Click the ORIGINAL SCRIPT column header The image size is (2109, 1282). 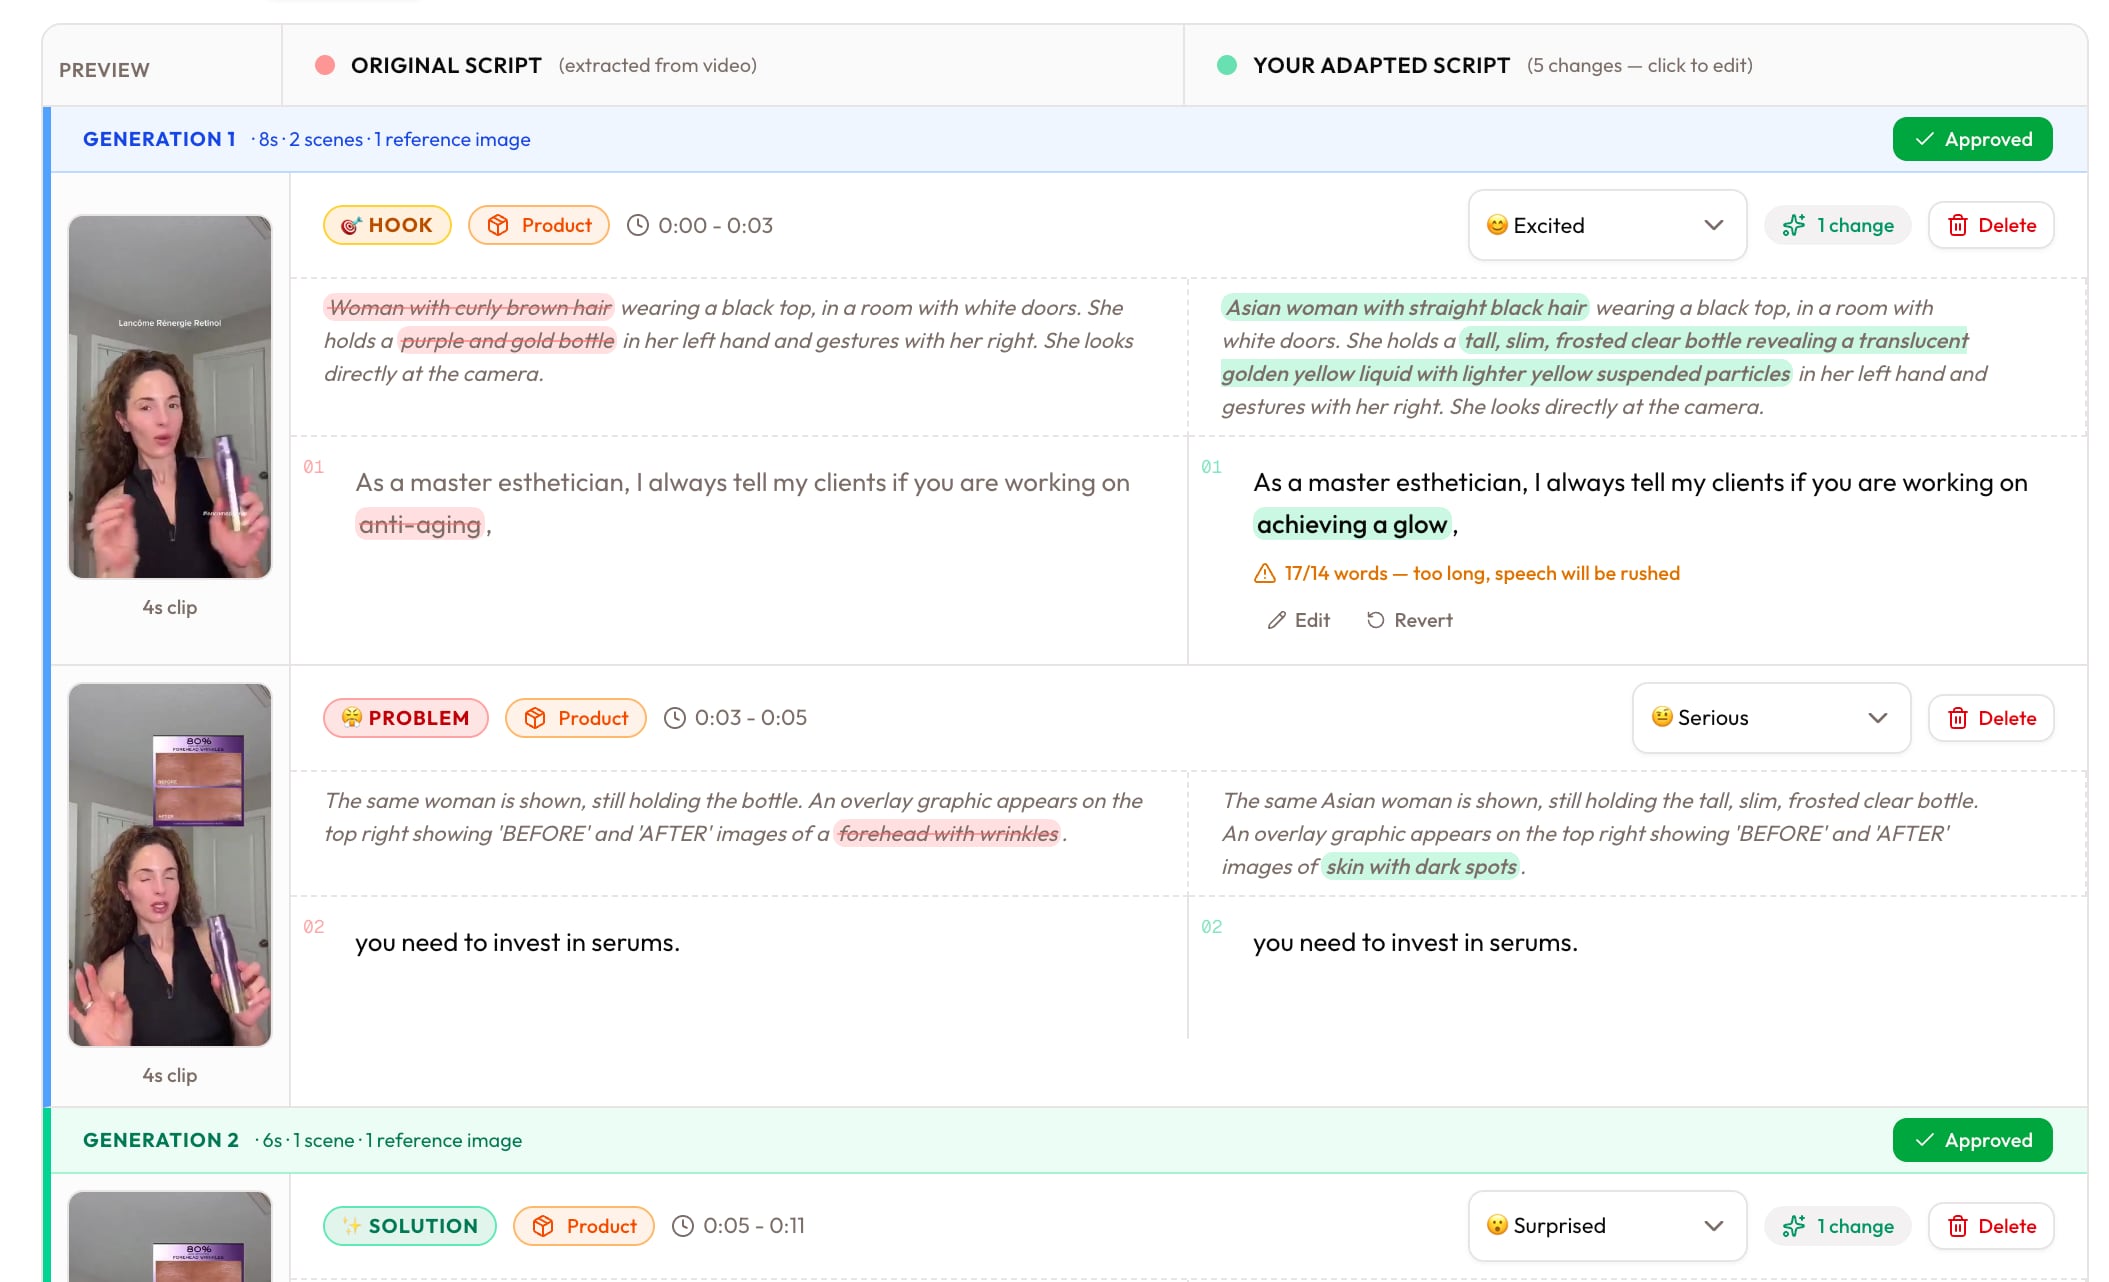[446, 65]
